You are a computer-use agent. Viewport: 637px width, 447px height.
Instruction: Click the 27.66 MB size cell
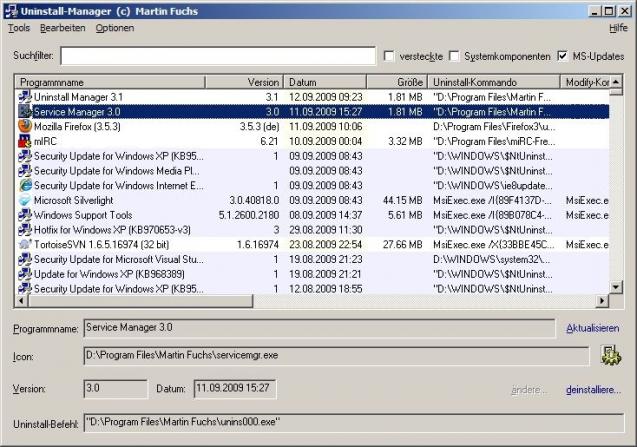(x=403, y=244)
